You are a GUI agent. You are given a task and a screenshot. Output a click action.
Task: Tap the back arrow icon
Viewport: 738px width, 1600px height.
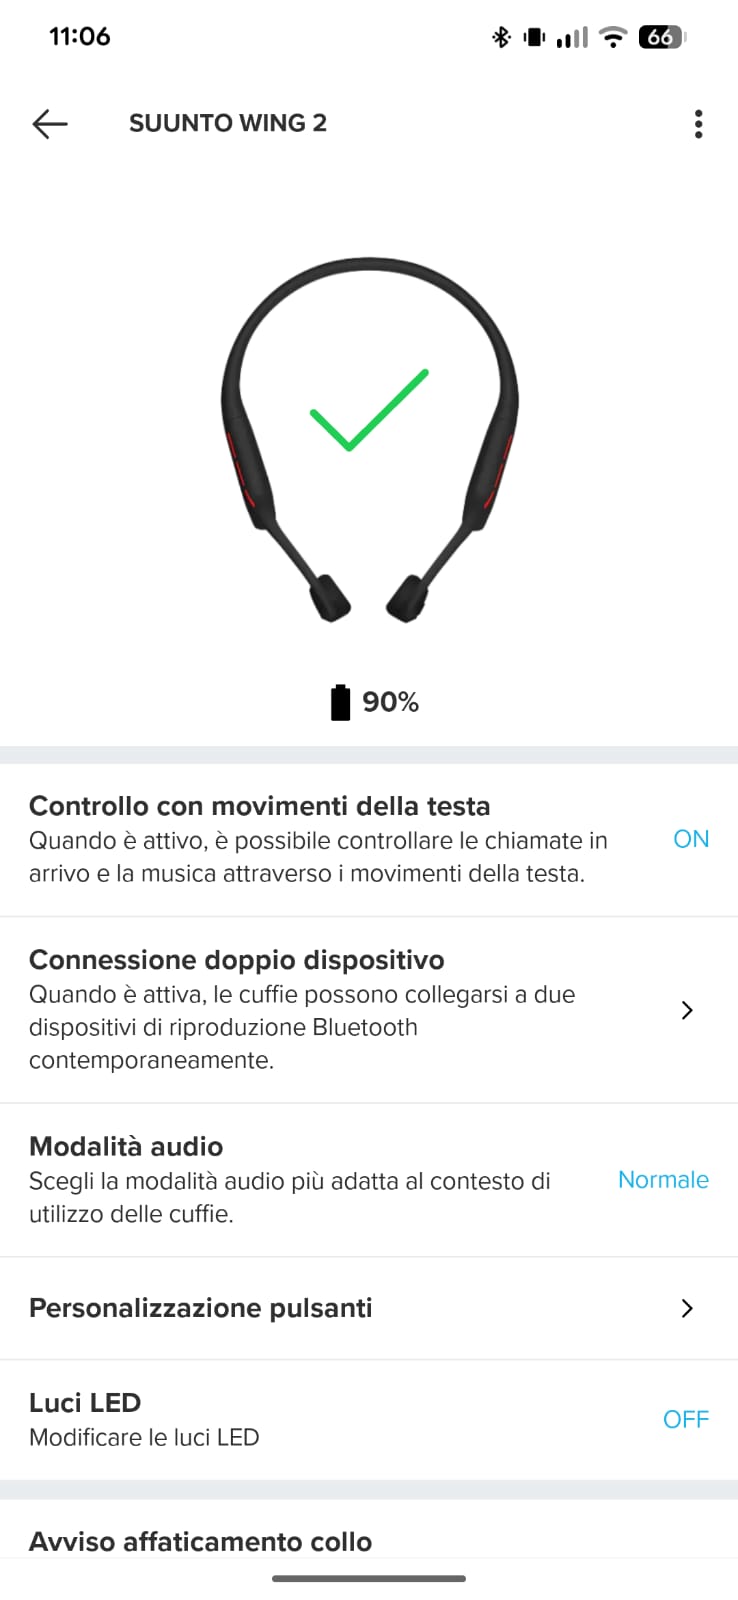click(x=49, y=123)
